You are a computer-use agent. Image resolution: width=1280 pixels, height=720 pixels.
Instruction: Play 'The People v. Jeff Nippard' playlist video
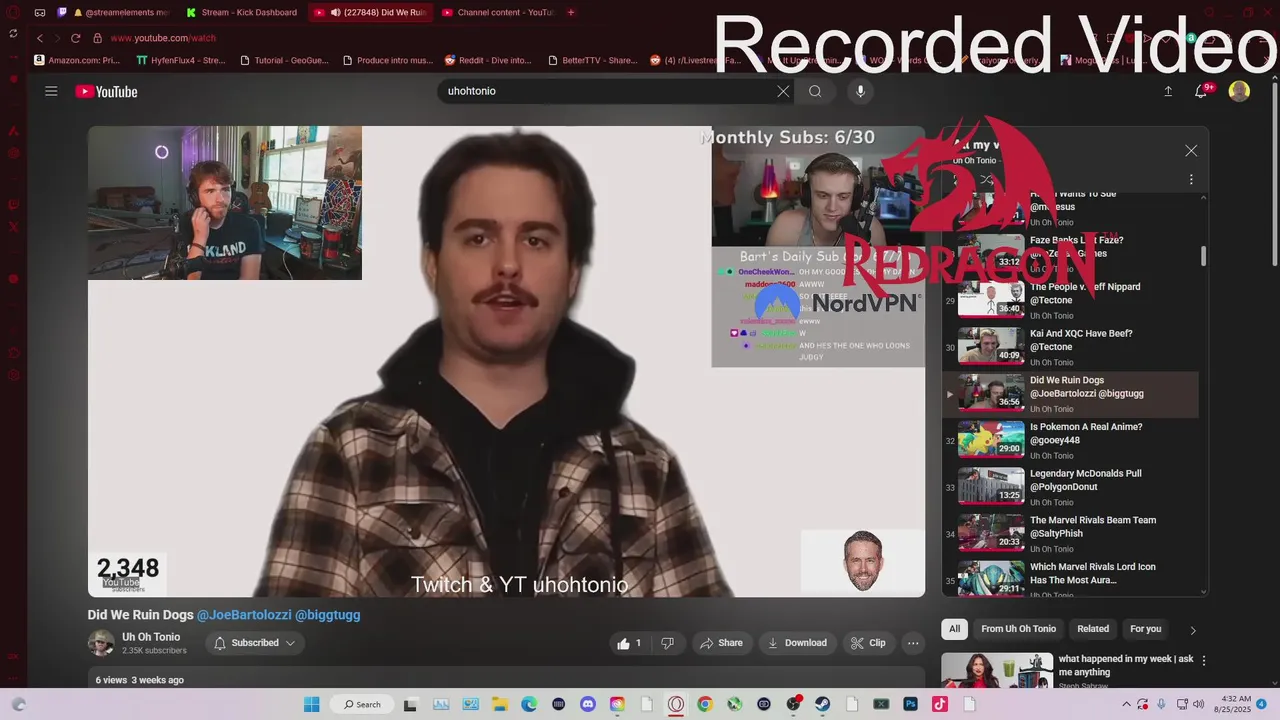click(x=1070, y=300)
